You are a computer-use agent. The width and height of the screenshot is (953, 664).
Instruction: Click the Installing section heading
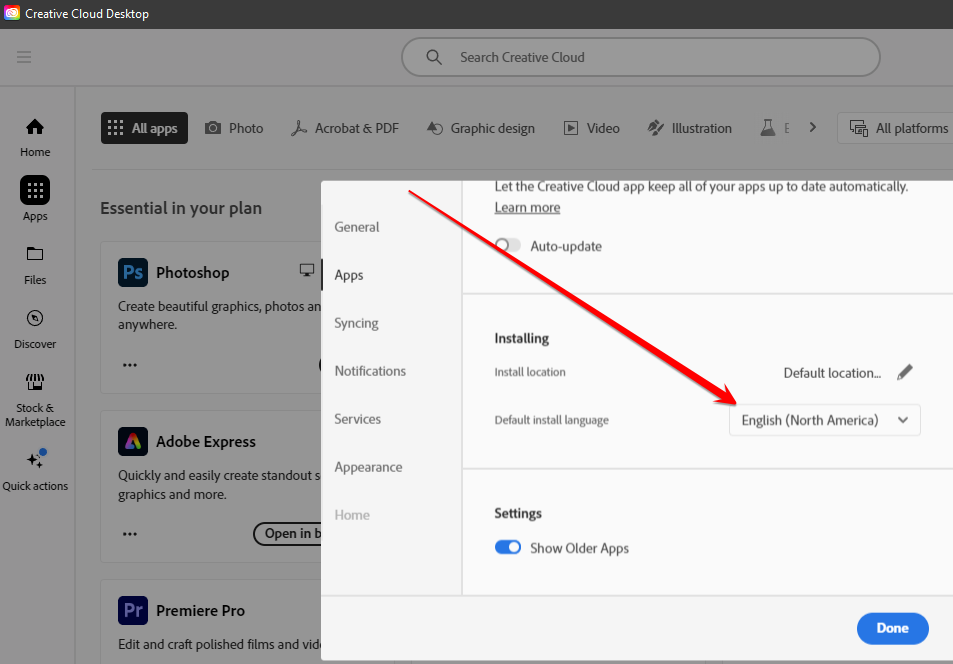point(521,338)
